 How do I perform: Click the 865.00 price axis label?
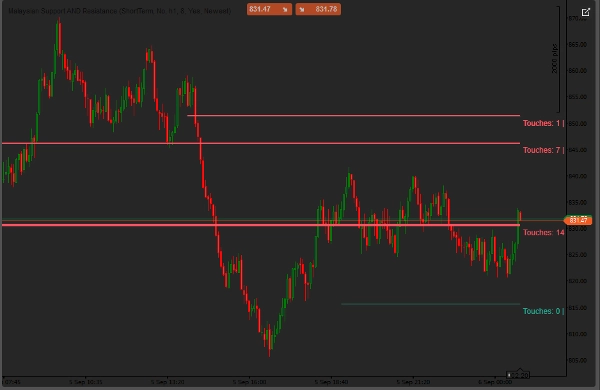[578, 44]
